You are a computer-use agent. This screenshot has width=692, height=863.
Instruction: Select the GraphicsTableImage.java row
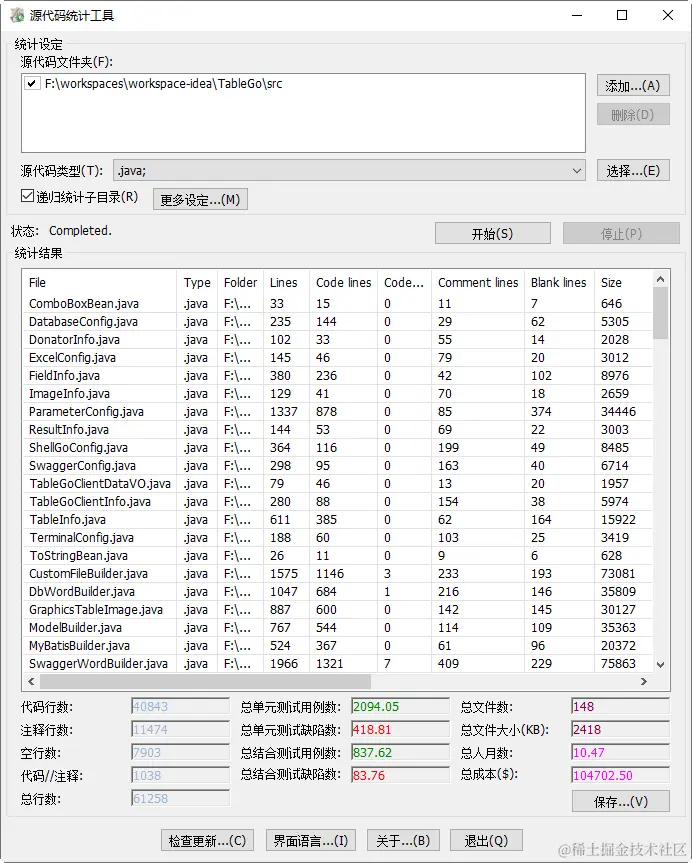(337, 610)
